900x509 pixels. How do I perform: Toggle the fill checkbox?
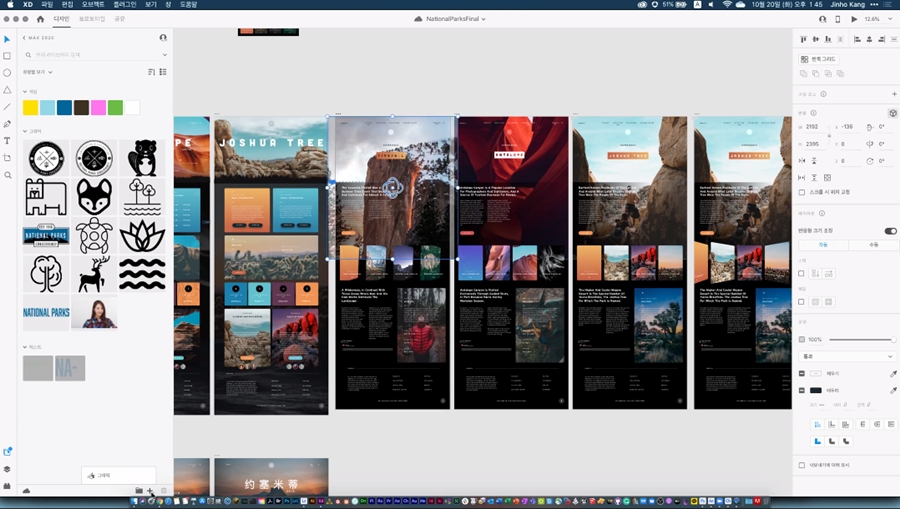[802, 374]
